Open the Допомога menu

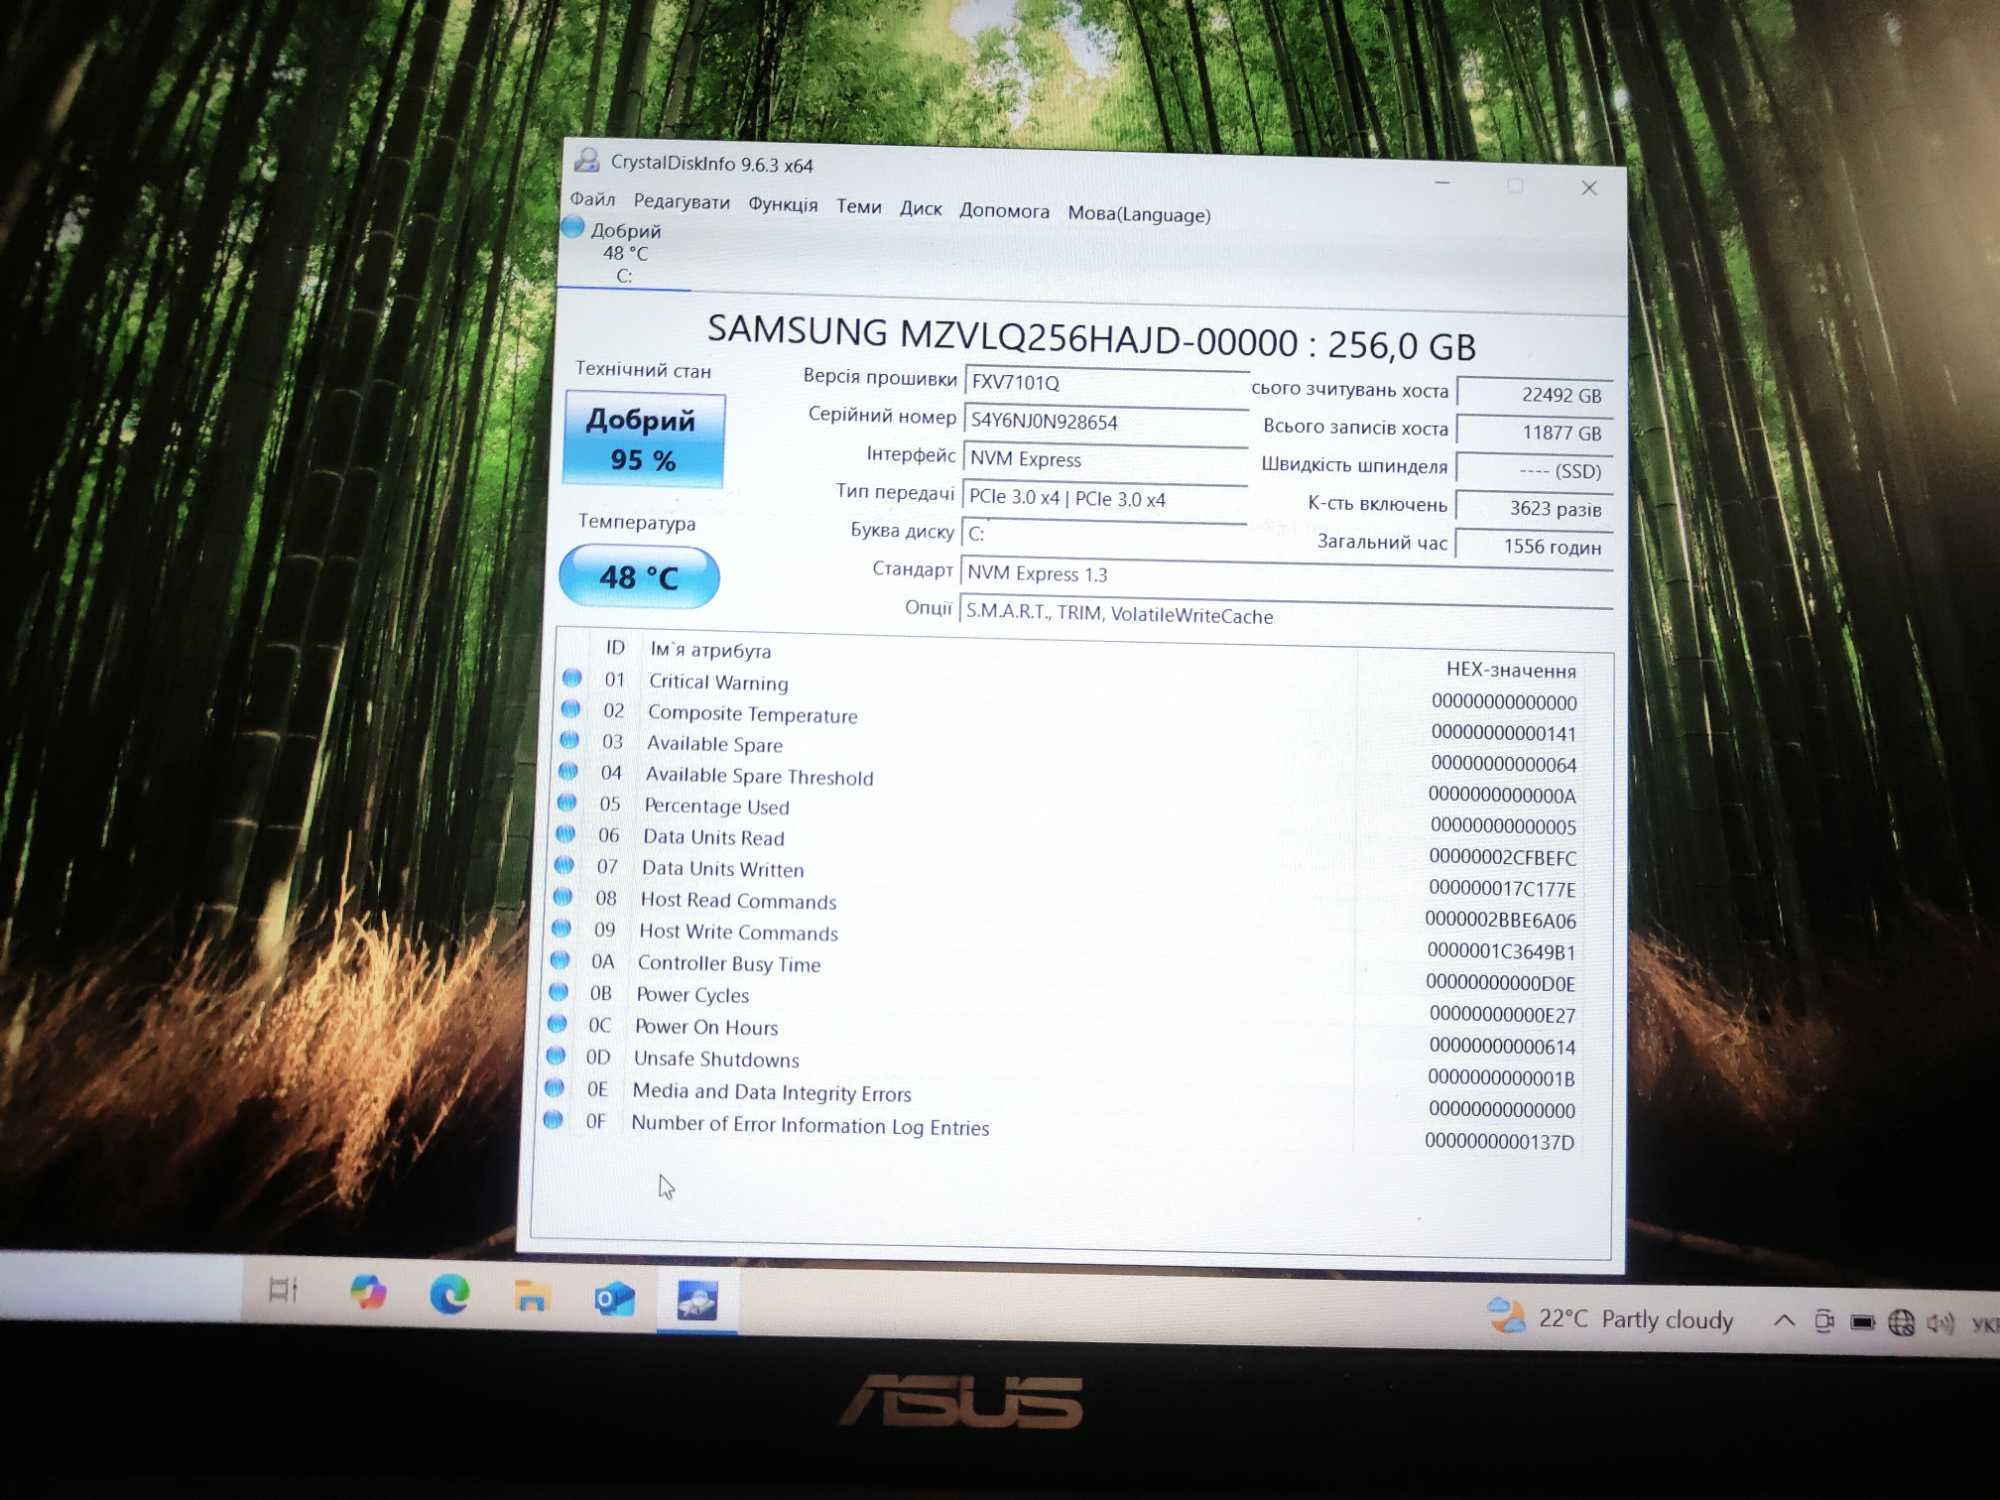tap(1004, 211)
